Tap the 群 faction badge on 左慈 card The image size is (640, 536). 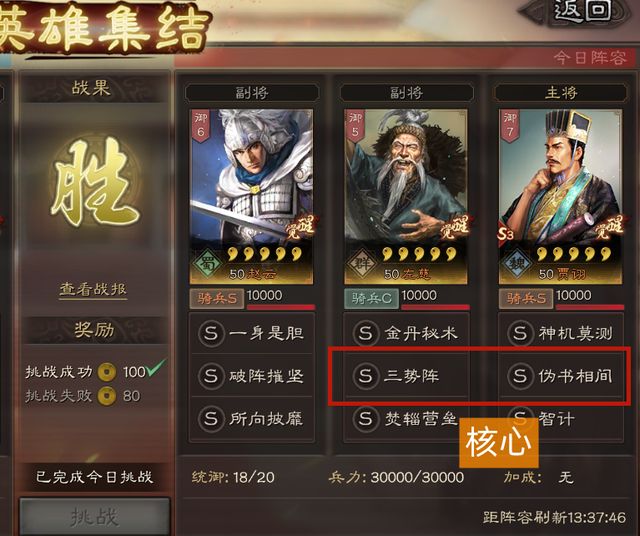click(362, 263)
